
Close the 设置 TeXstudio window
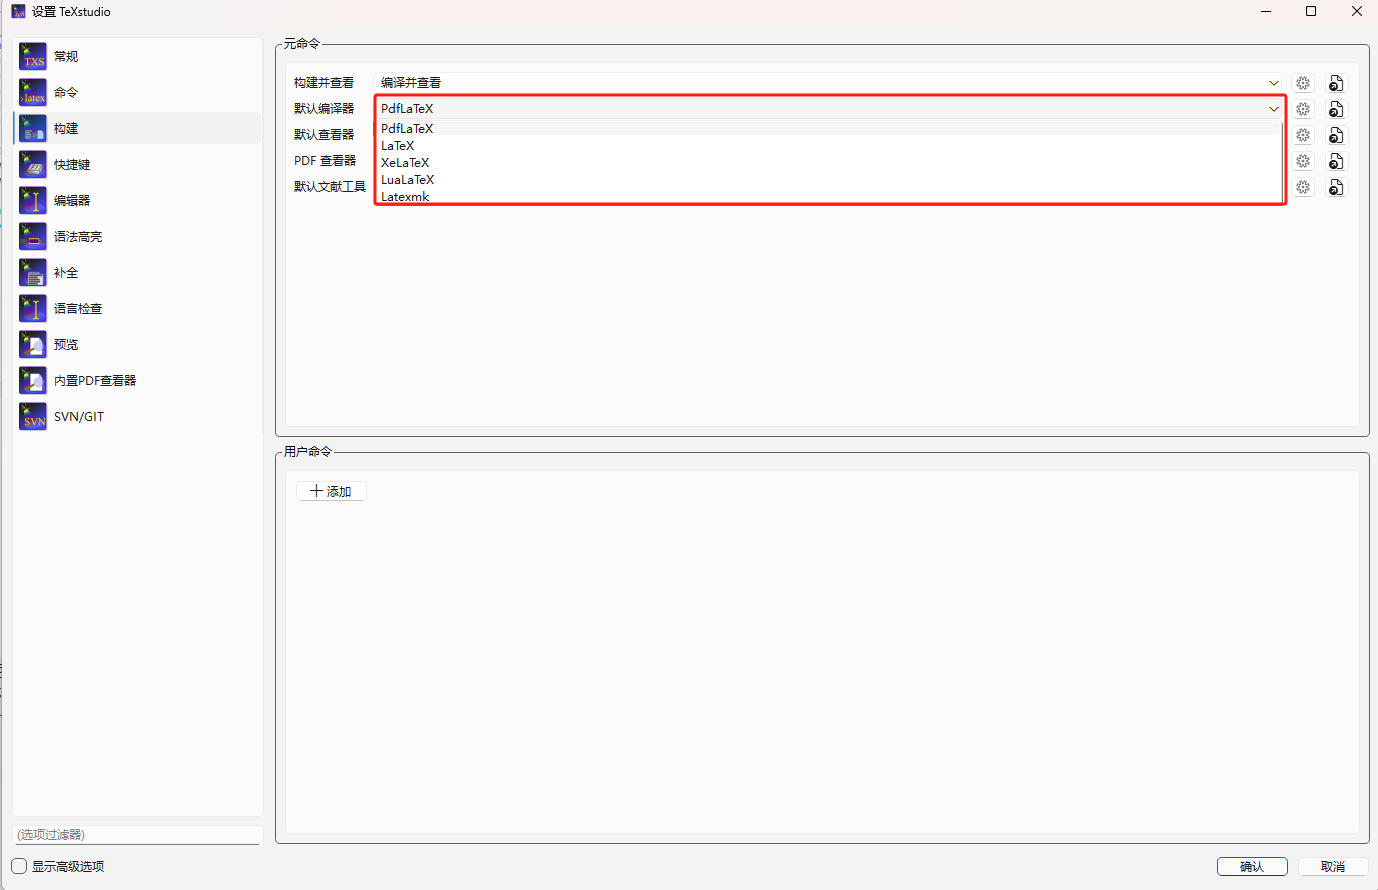tap(1356, 11)
